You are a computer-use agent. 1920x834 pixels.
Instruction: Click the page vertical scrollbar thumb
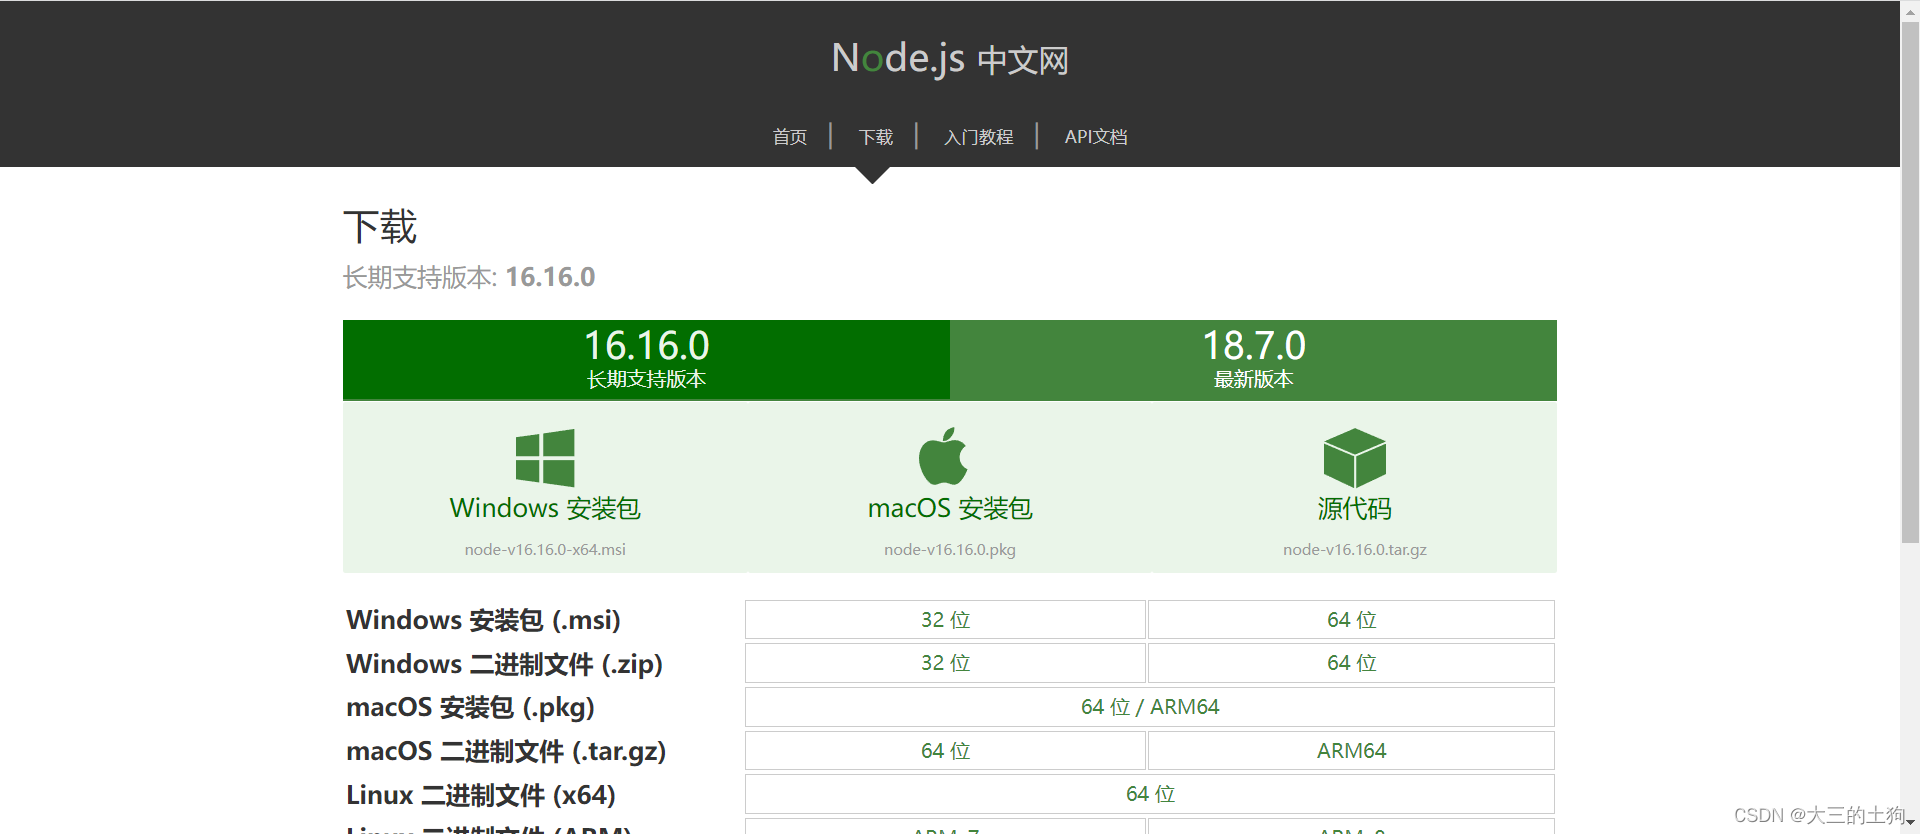coord(1910,283)
